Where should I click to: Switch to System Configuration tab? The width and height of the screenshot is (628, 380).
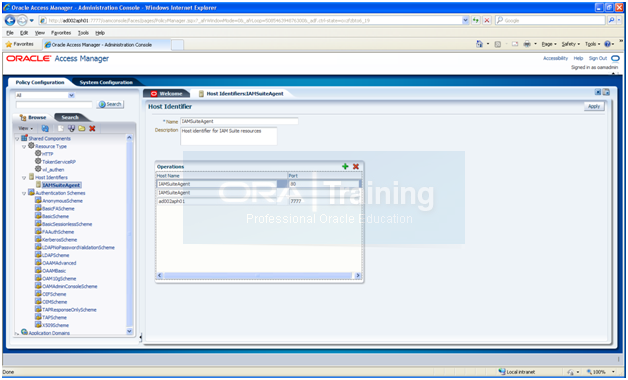[106, 82]
